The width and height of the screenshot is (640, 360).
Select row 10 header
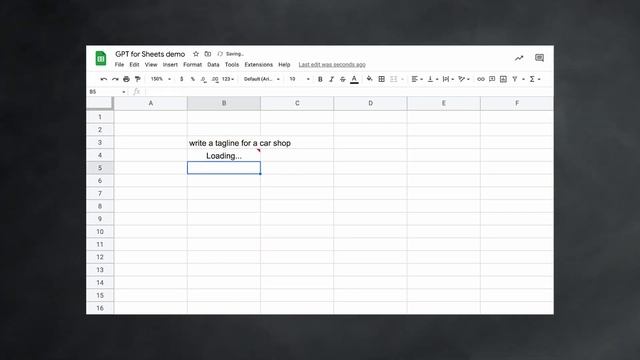(100, 231)
